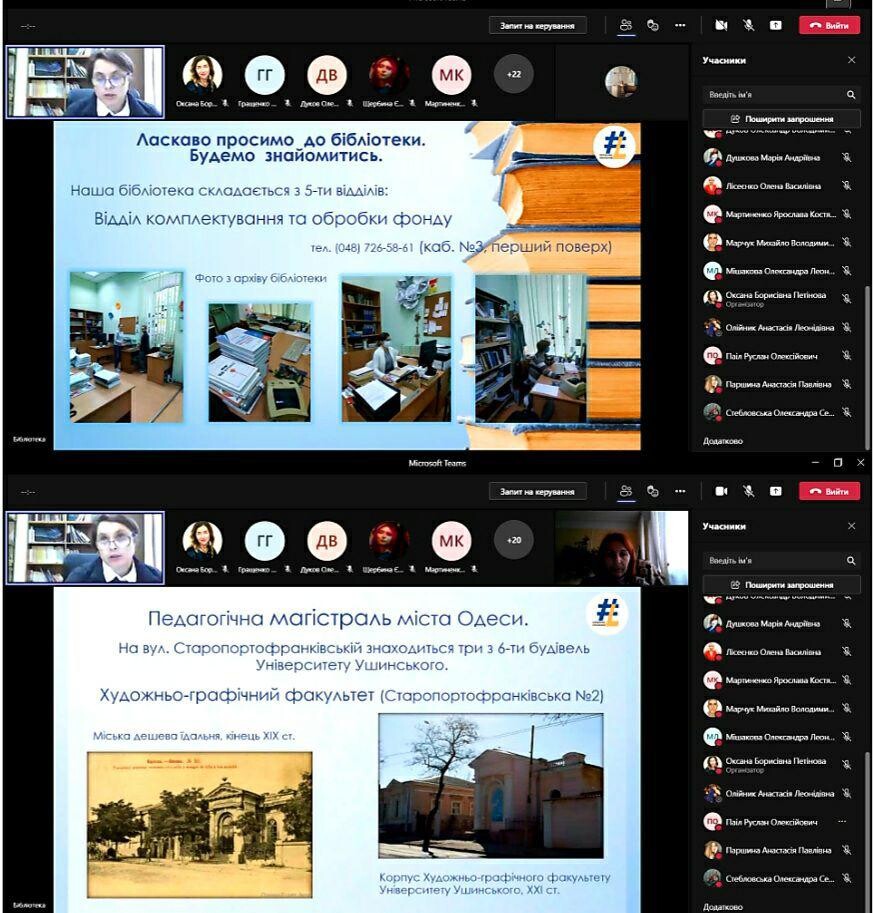Open more actions menu in Odesa slide window
Viewport: 873px width, 913px height.
(680, 491)
